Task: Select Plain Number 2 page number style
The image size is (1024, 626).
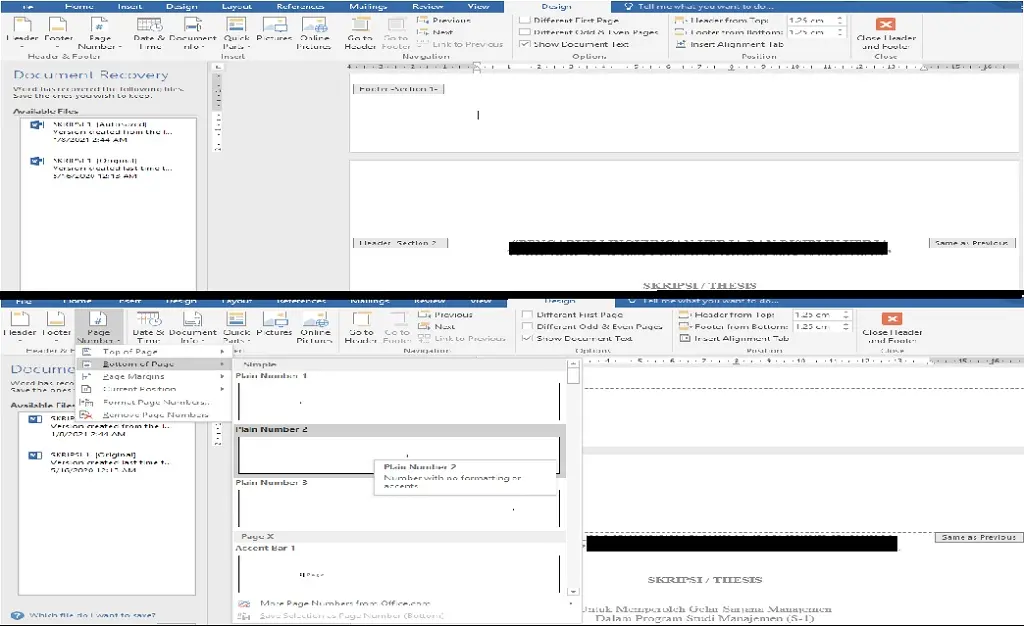Action: pos(399,450)
